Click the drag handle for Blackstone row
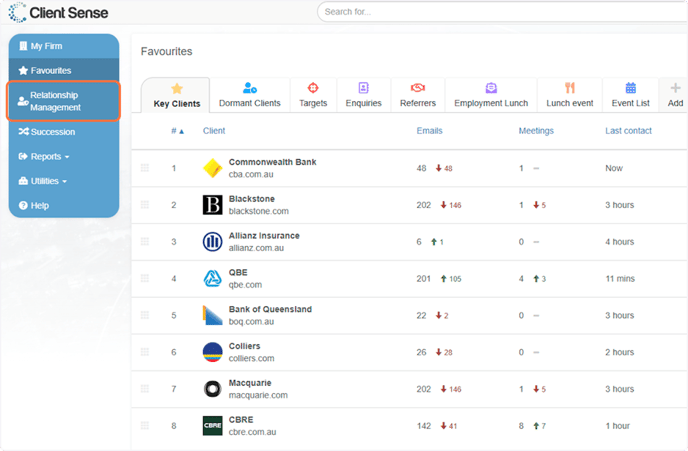Image resolution: width=688 pixels, height=451 pixels. 145,205
